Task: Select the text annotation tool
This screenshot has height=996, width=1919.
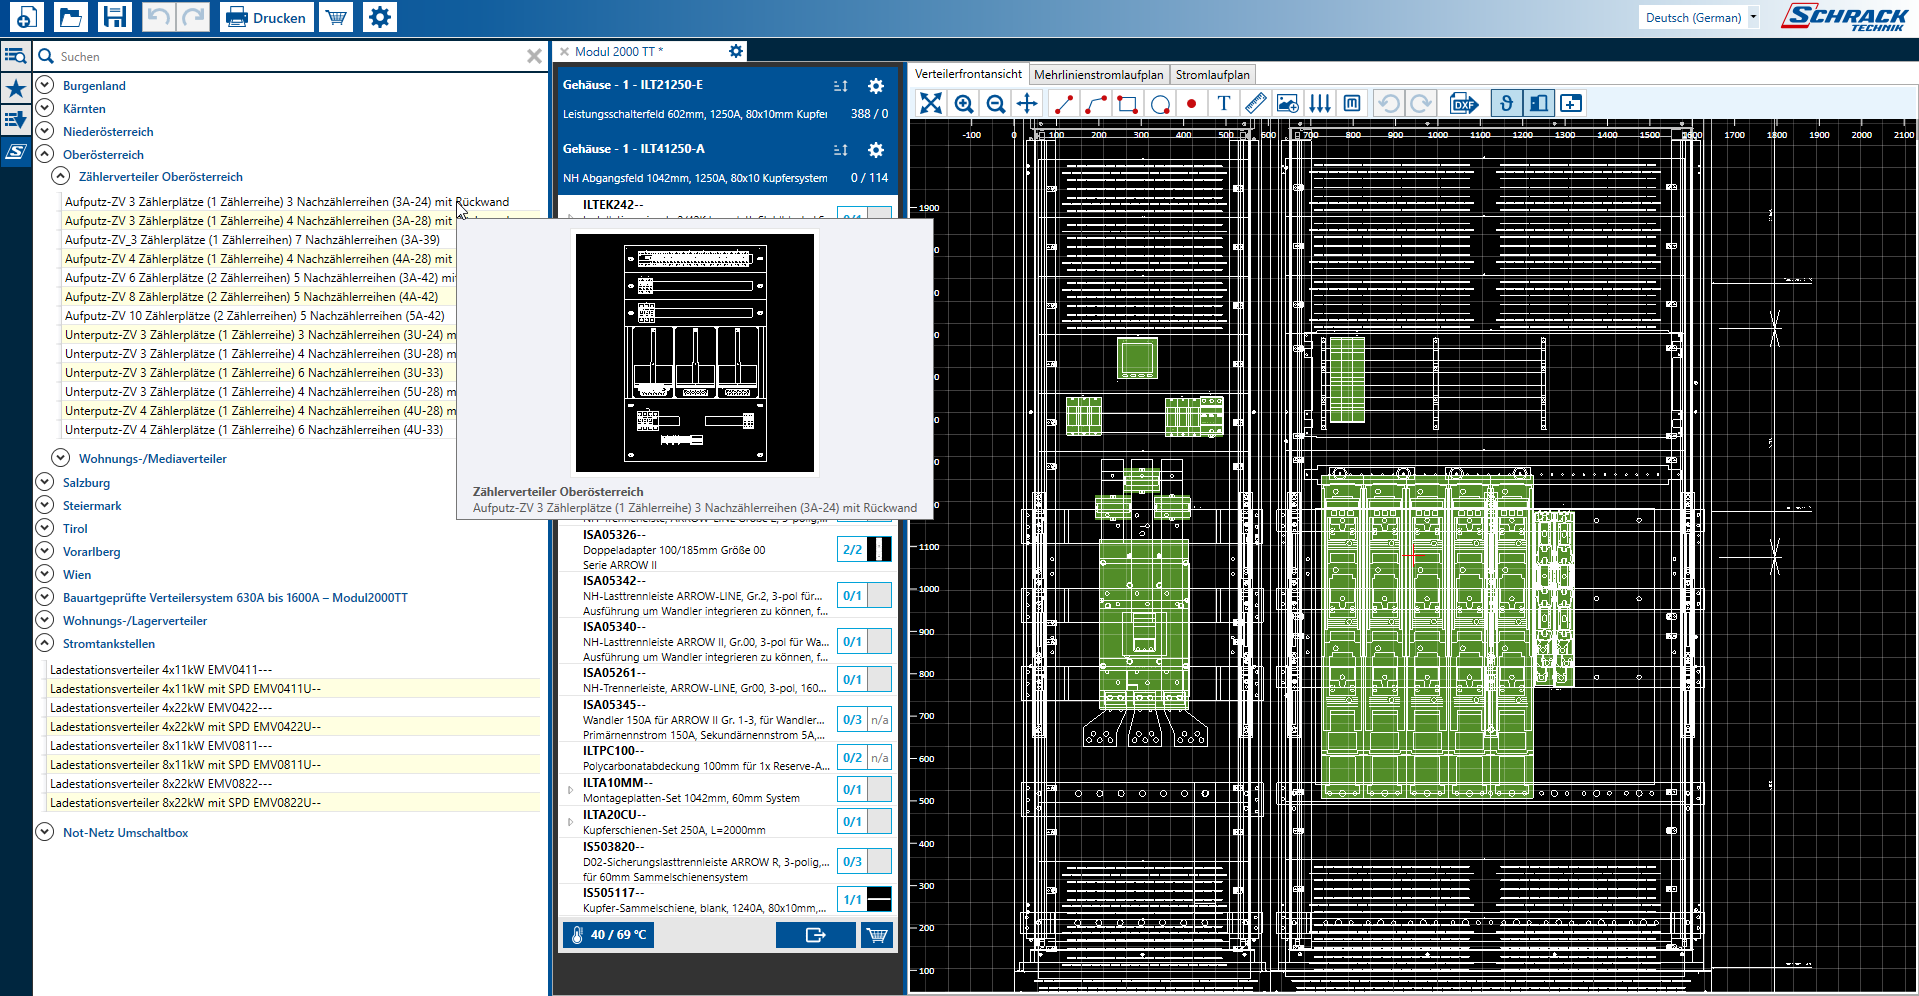Action: 1224,103
